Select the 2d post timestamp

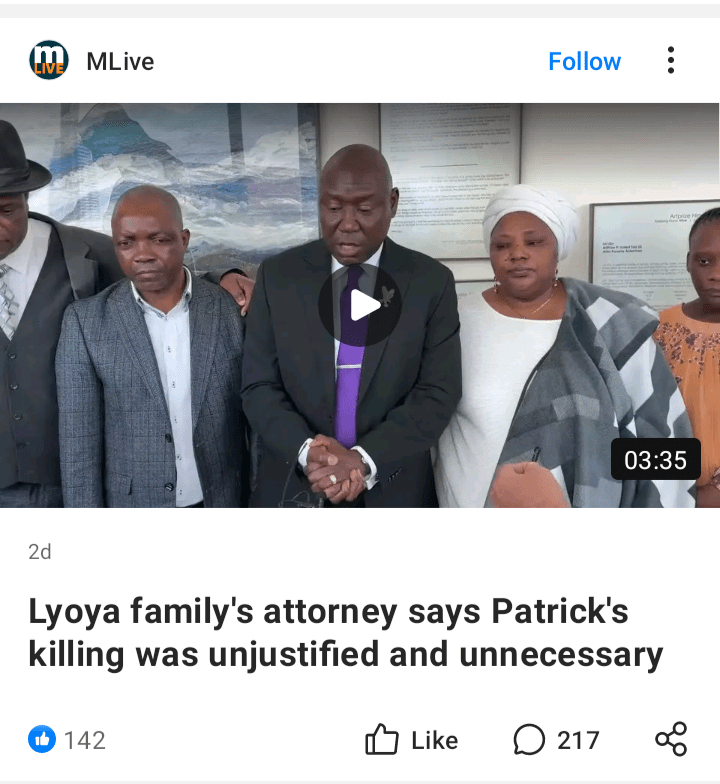pos(40,552)
